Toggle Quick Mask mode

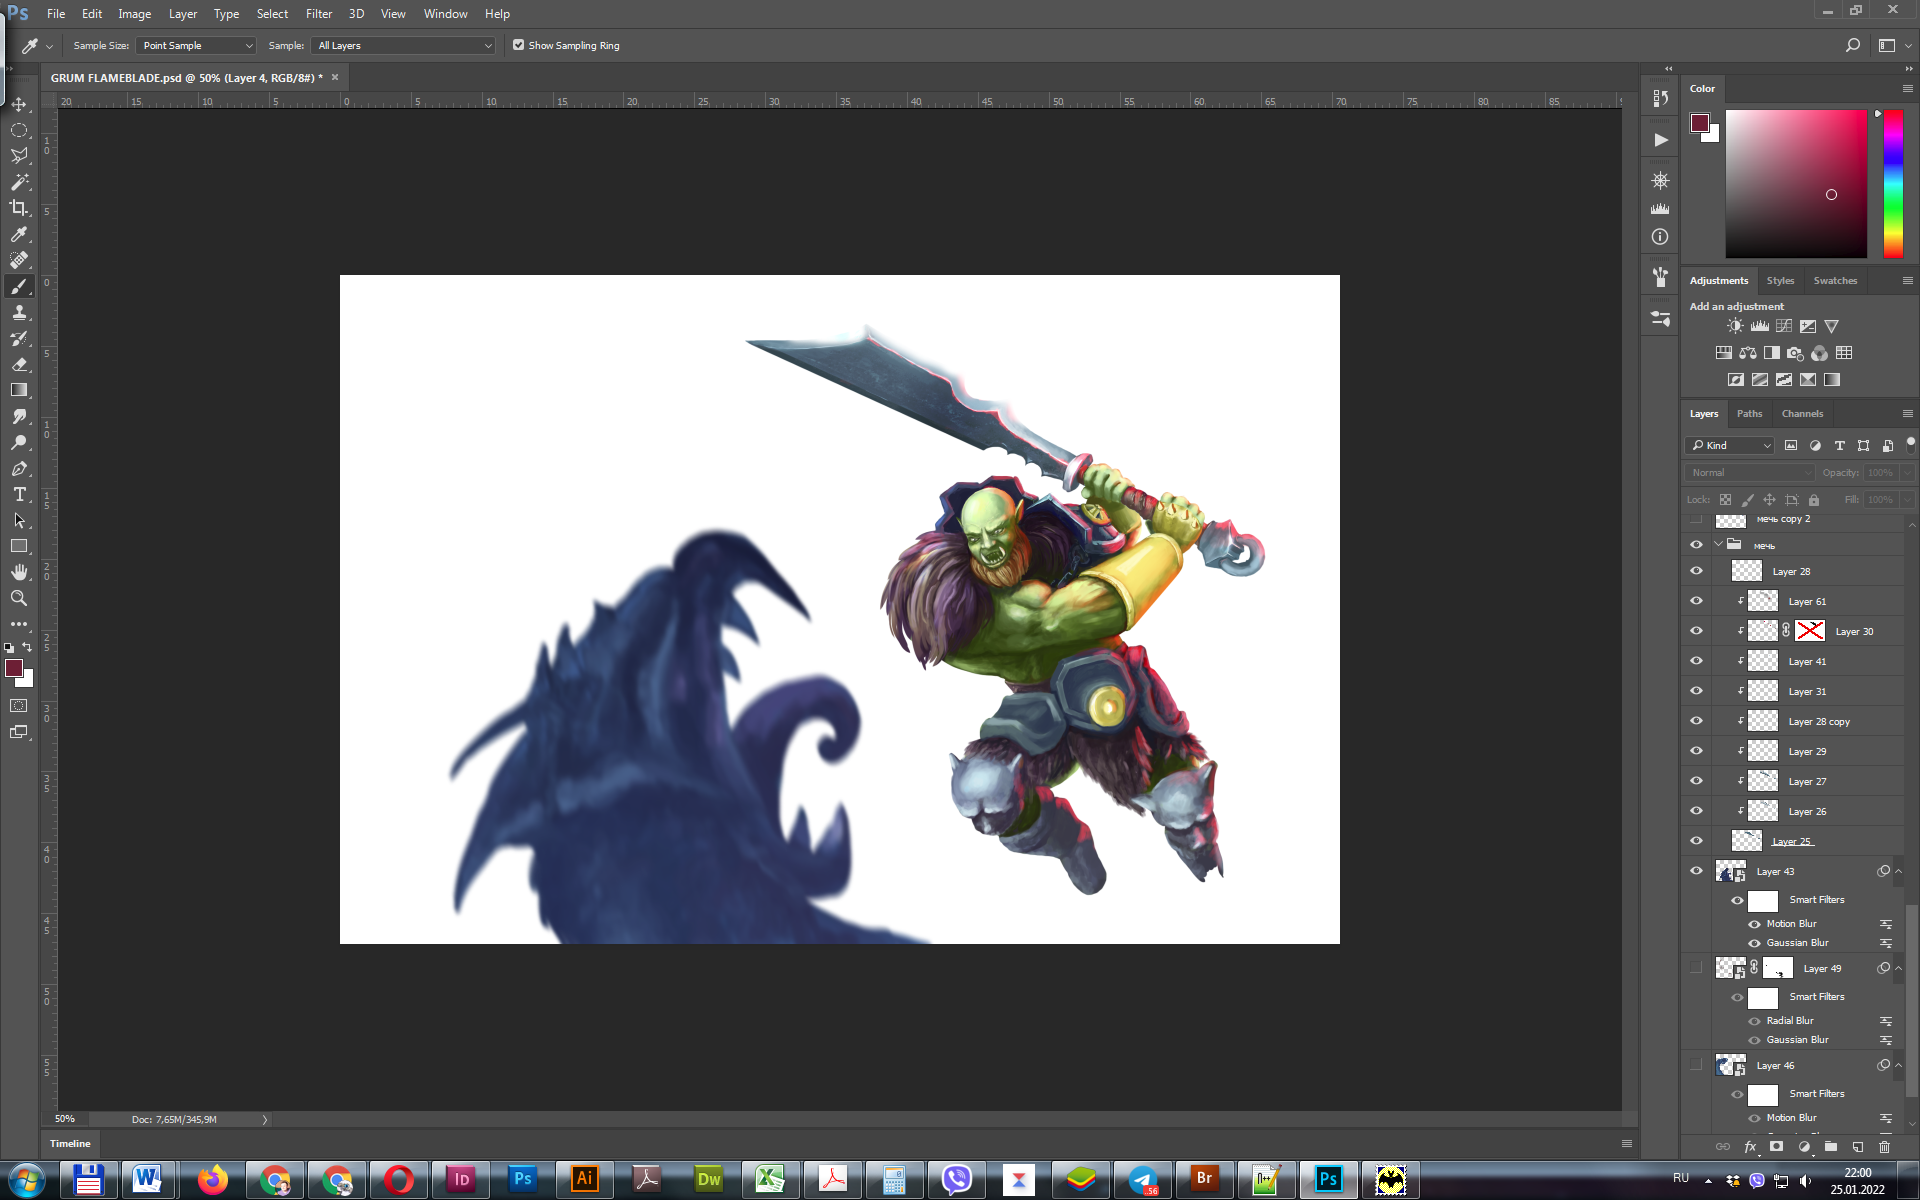click(x=19, y=705)
